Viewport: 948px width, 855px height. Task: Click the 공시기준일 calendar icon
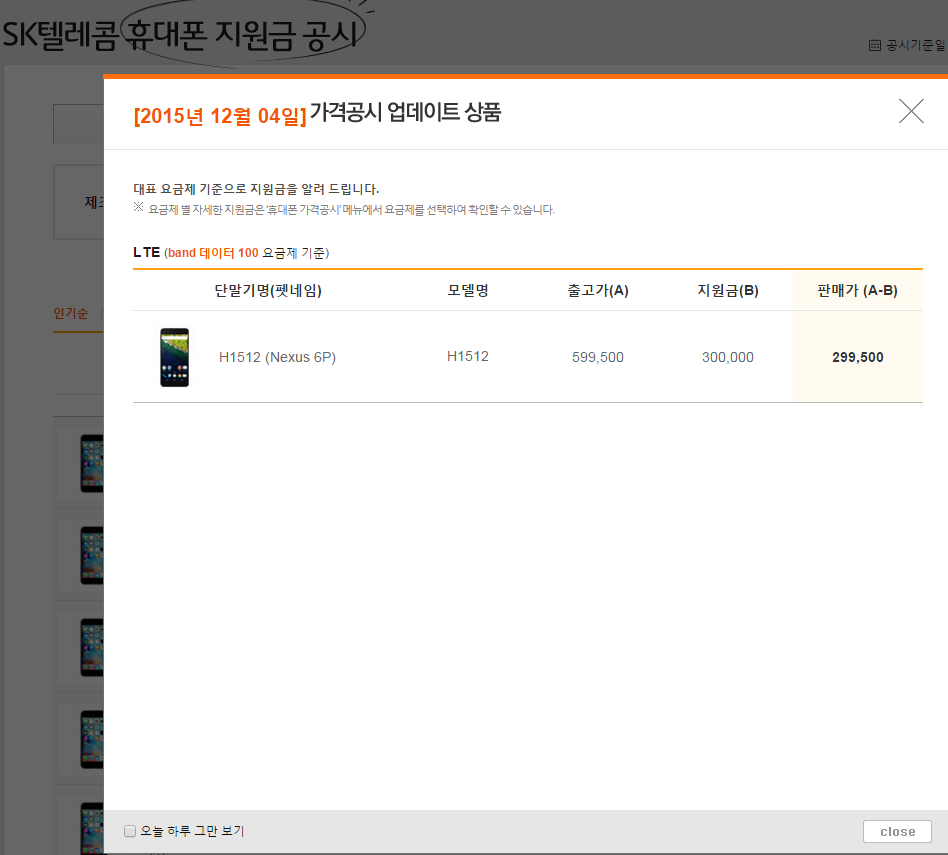875,45
